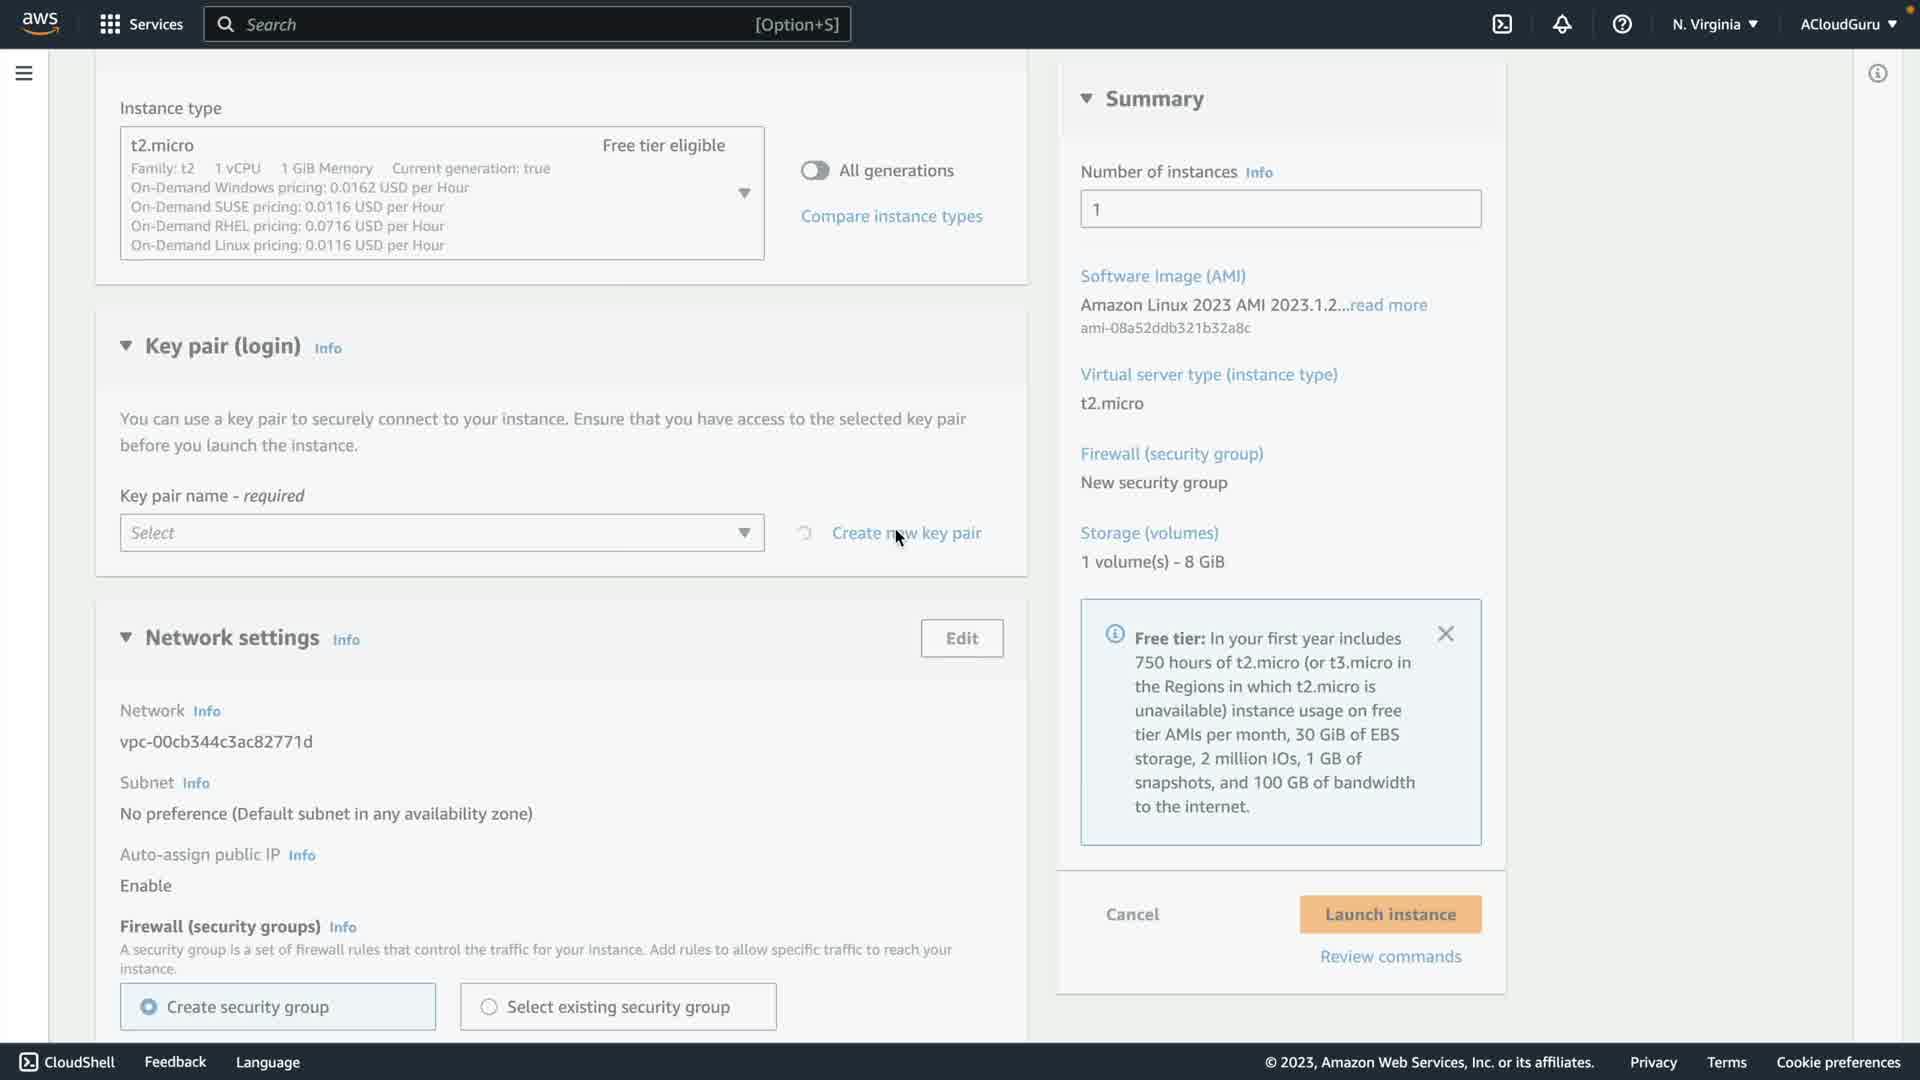Collapse the Network settings section
1920x1080 pixels.
[126, 638]
